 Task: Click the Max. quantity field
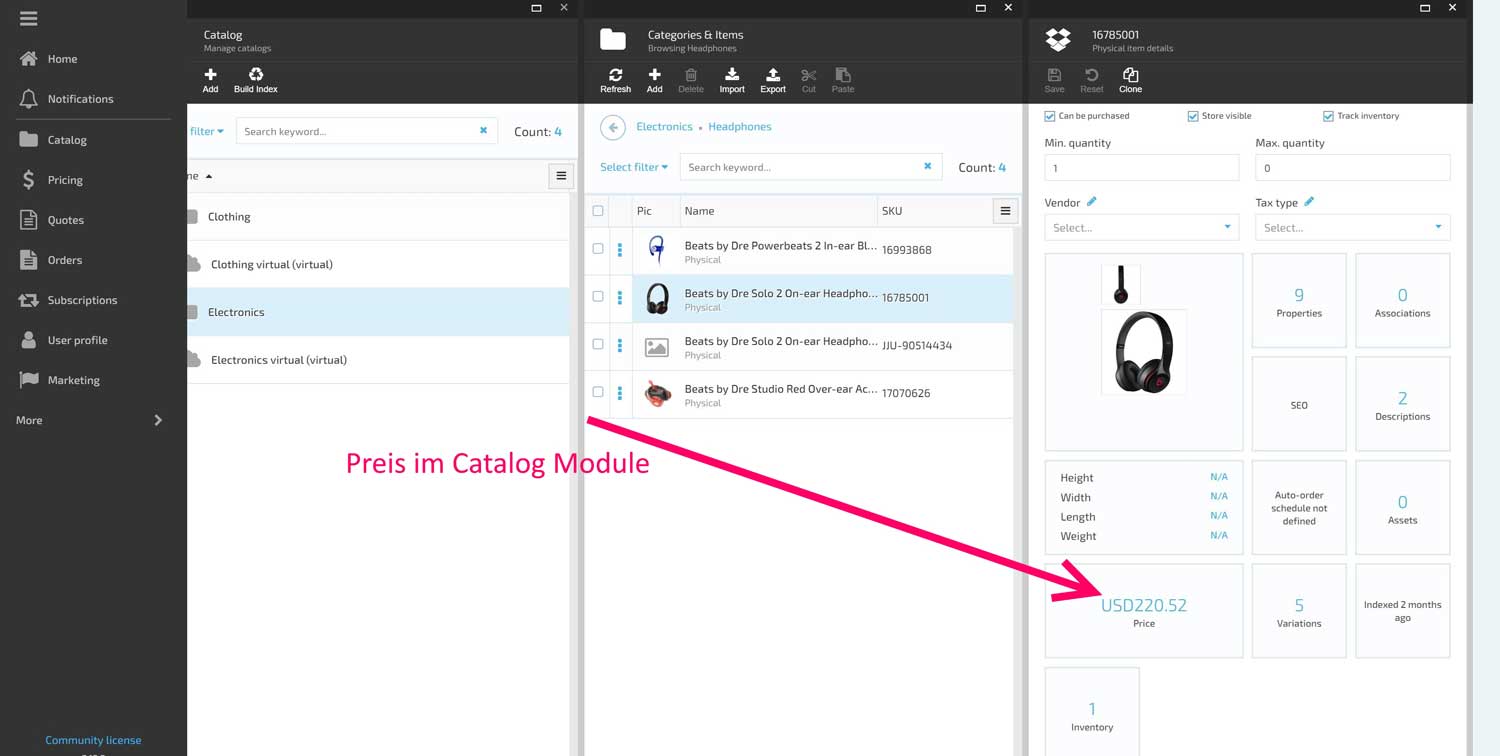point(1353,168)
